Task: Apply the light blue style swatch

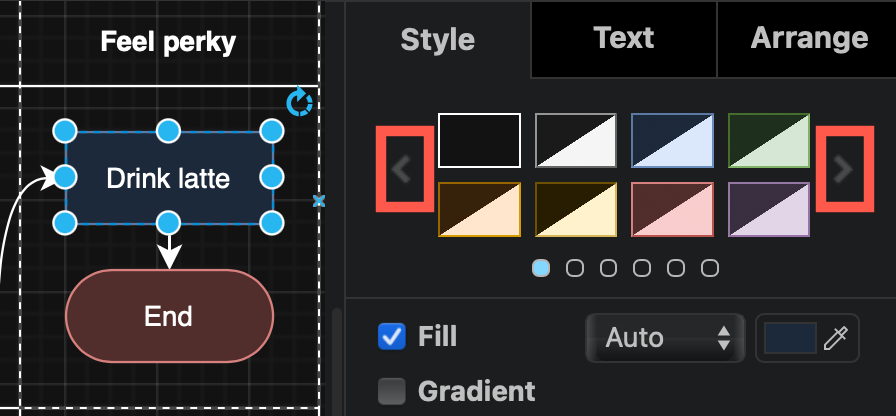Action: [672, 140]
